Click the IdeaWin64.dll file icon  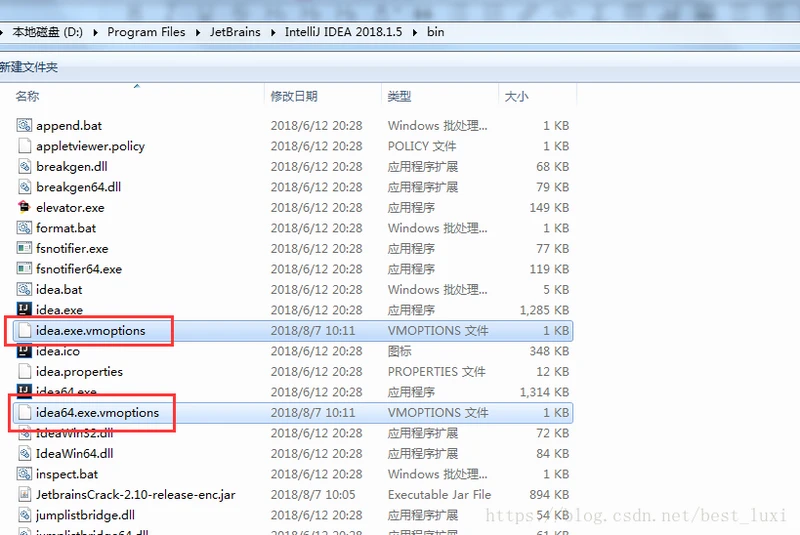coord(24,453)
